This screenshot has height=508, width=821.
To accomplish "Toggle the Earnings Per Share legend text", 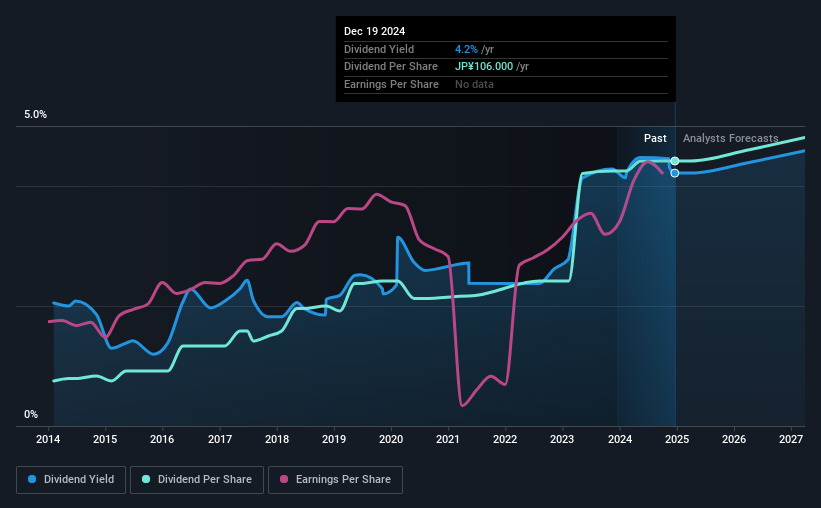I will coord(341,480).
